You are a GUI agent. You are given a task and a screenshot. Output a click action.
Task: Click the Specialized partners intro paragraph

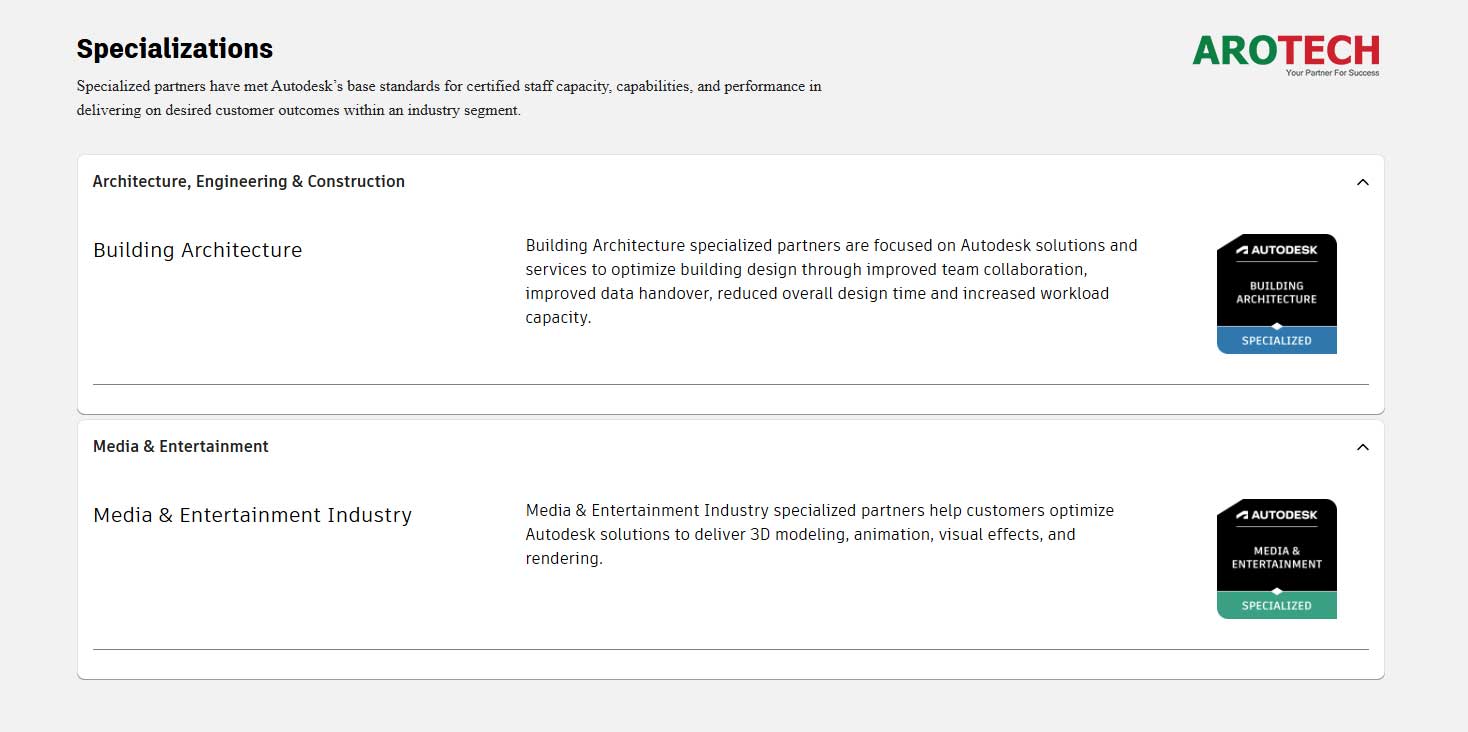pyautogui.click(x=449, y=98)
